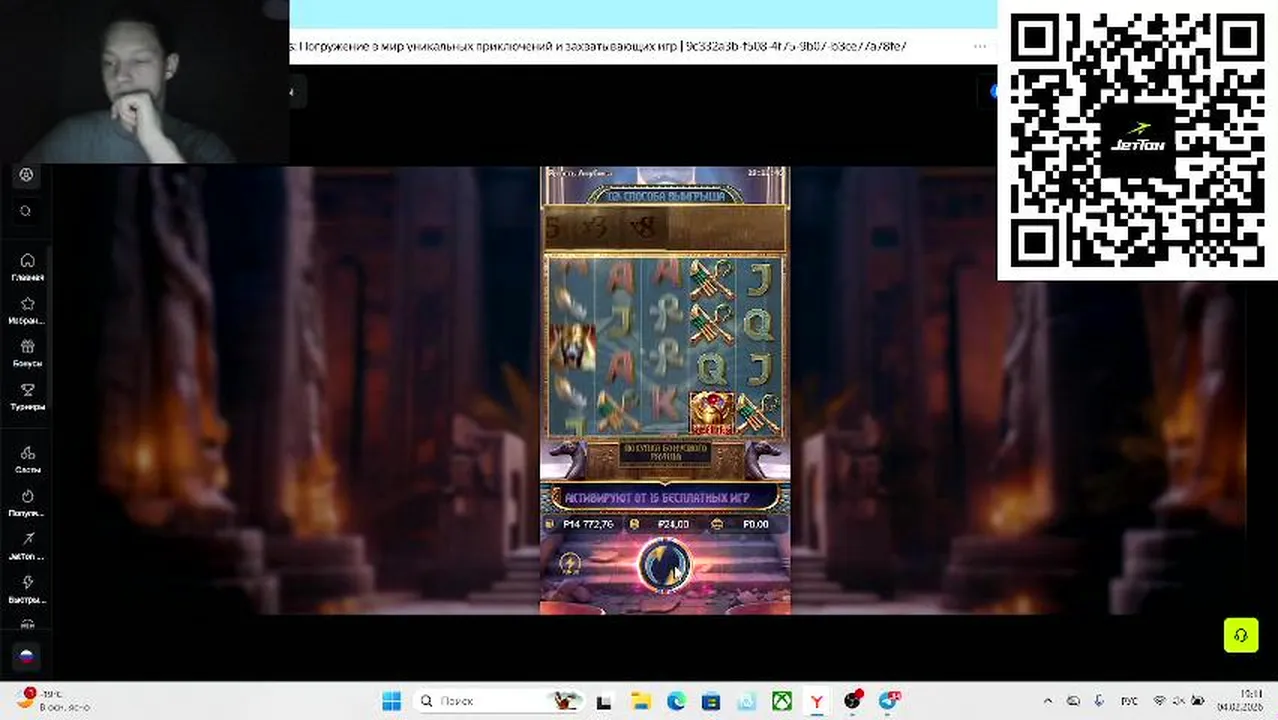Open File Explorer from the taskbar
The width and height of the screenshot is (1278, 720).
pos(640,701)
